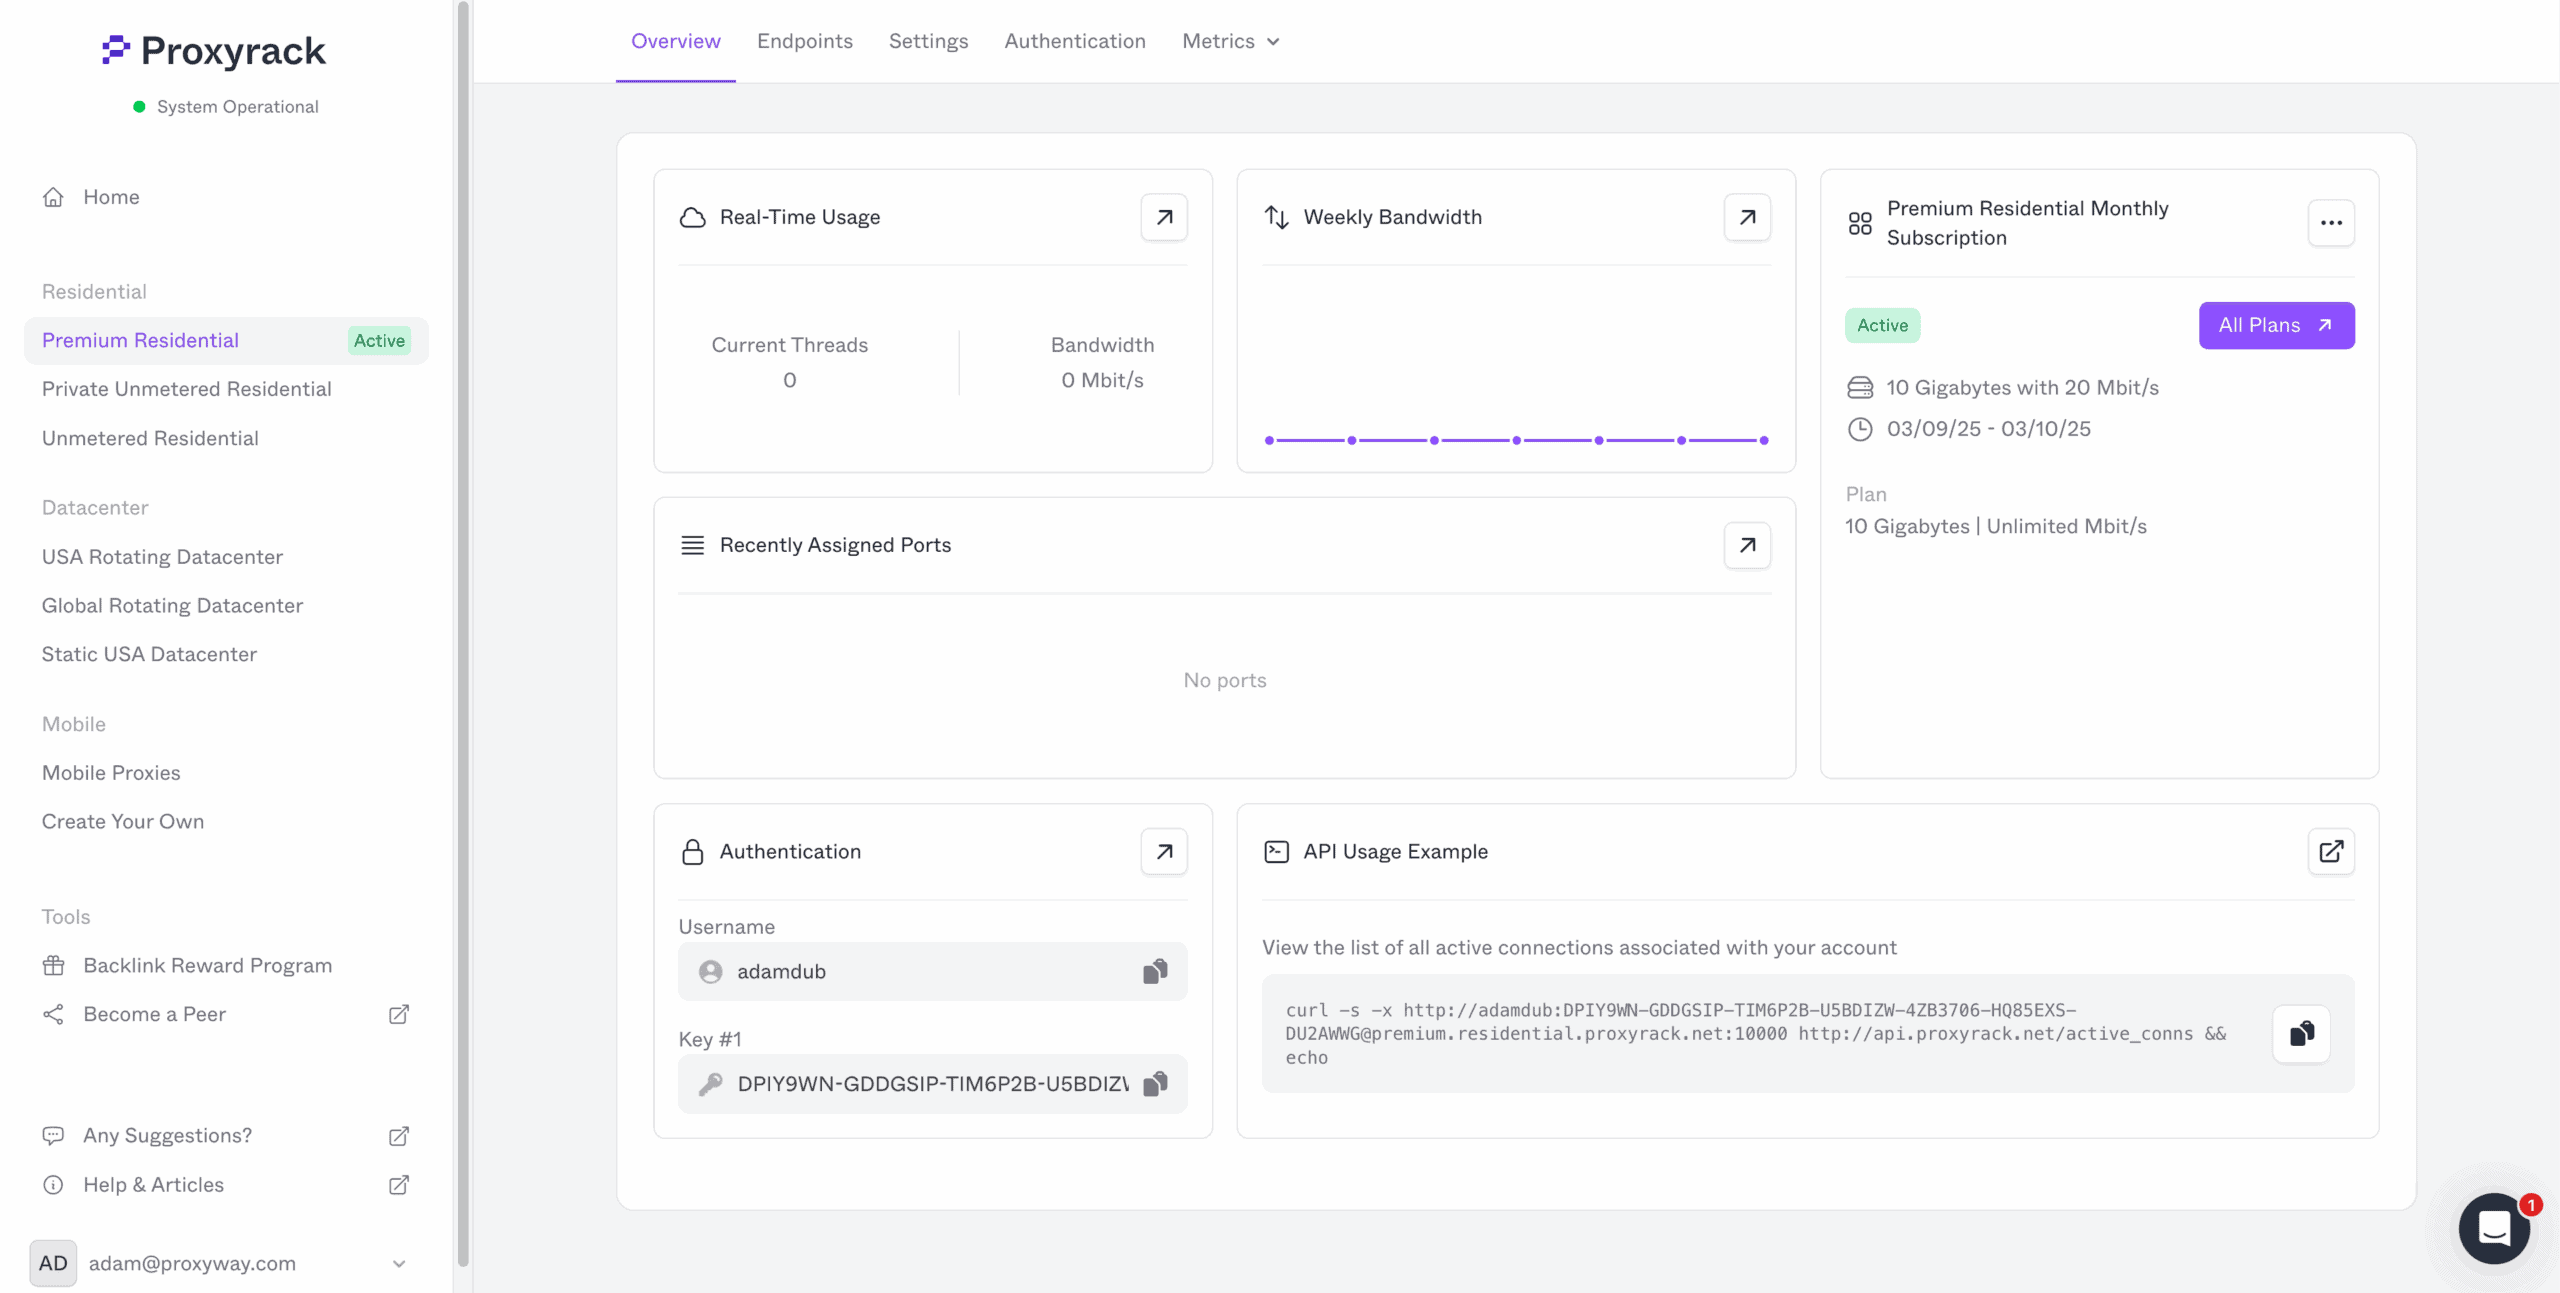Expand the Metrics dropdown
2560x1293 pixels.
click(x=1231, y=41)
